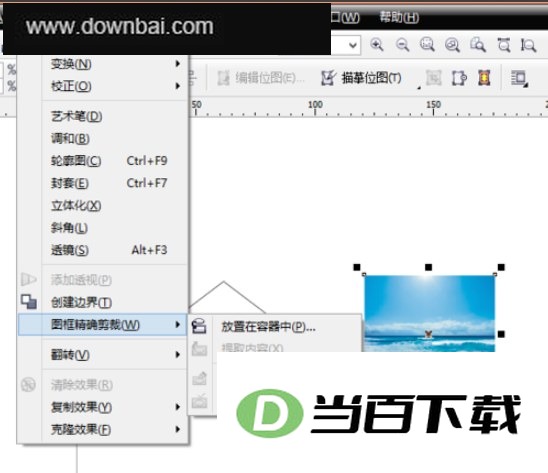Click the greyed 编辑位图(E) button

[x=261, y=78]
